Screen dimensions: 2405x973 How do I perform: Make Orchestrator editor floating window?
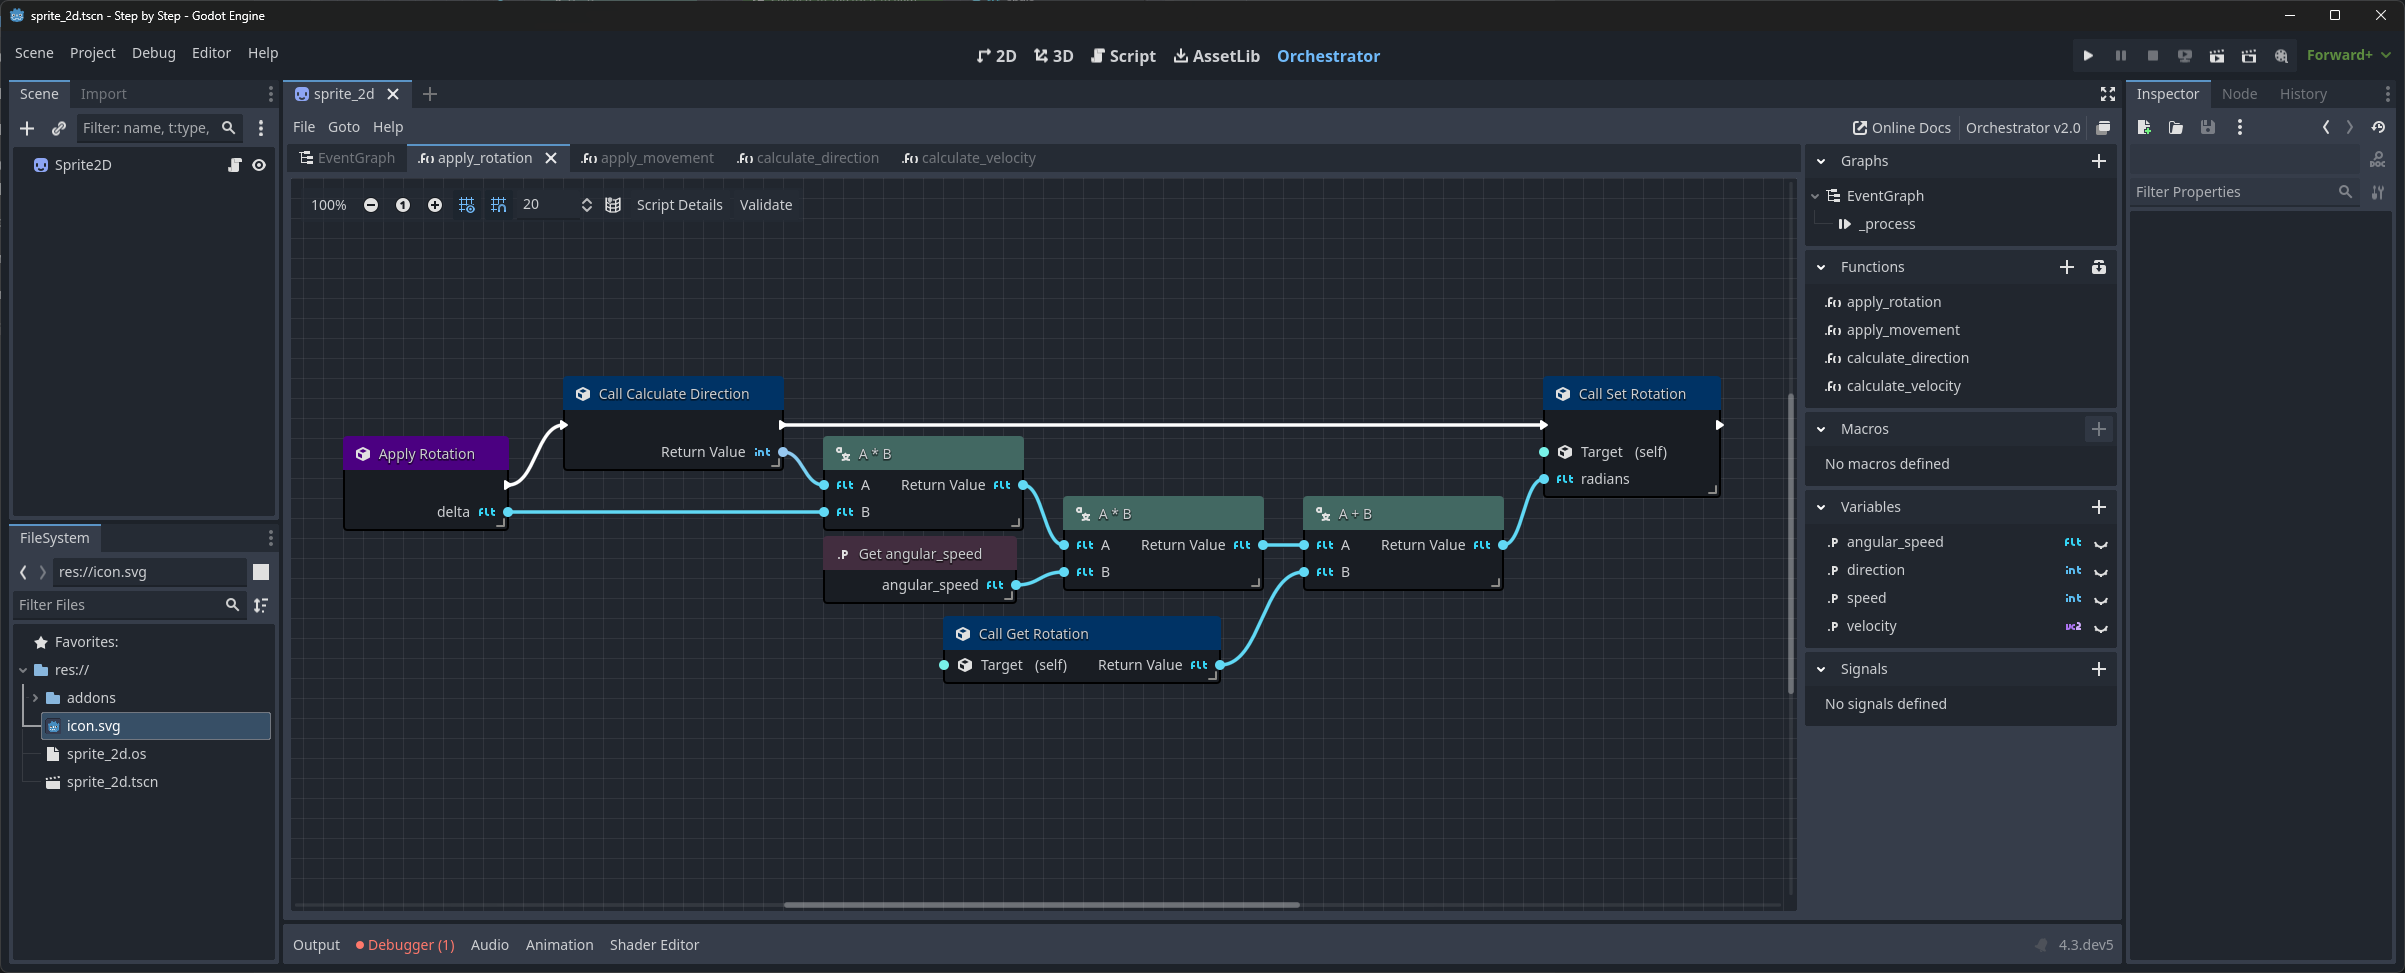tap(2103, 128)
